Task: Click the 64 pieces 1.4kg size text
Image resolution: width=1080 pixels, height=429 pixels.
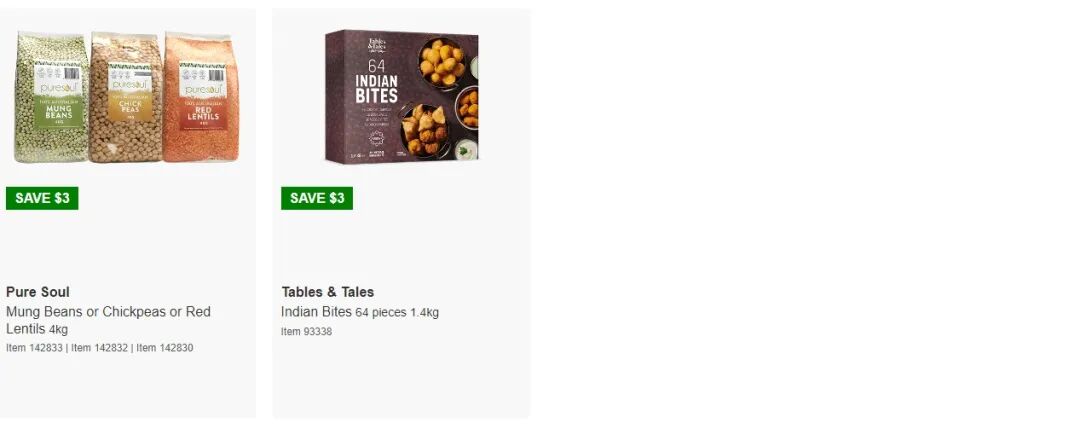Action: point(397,313)
